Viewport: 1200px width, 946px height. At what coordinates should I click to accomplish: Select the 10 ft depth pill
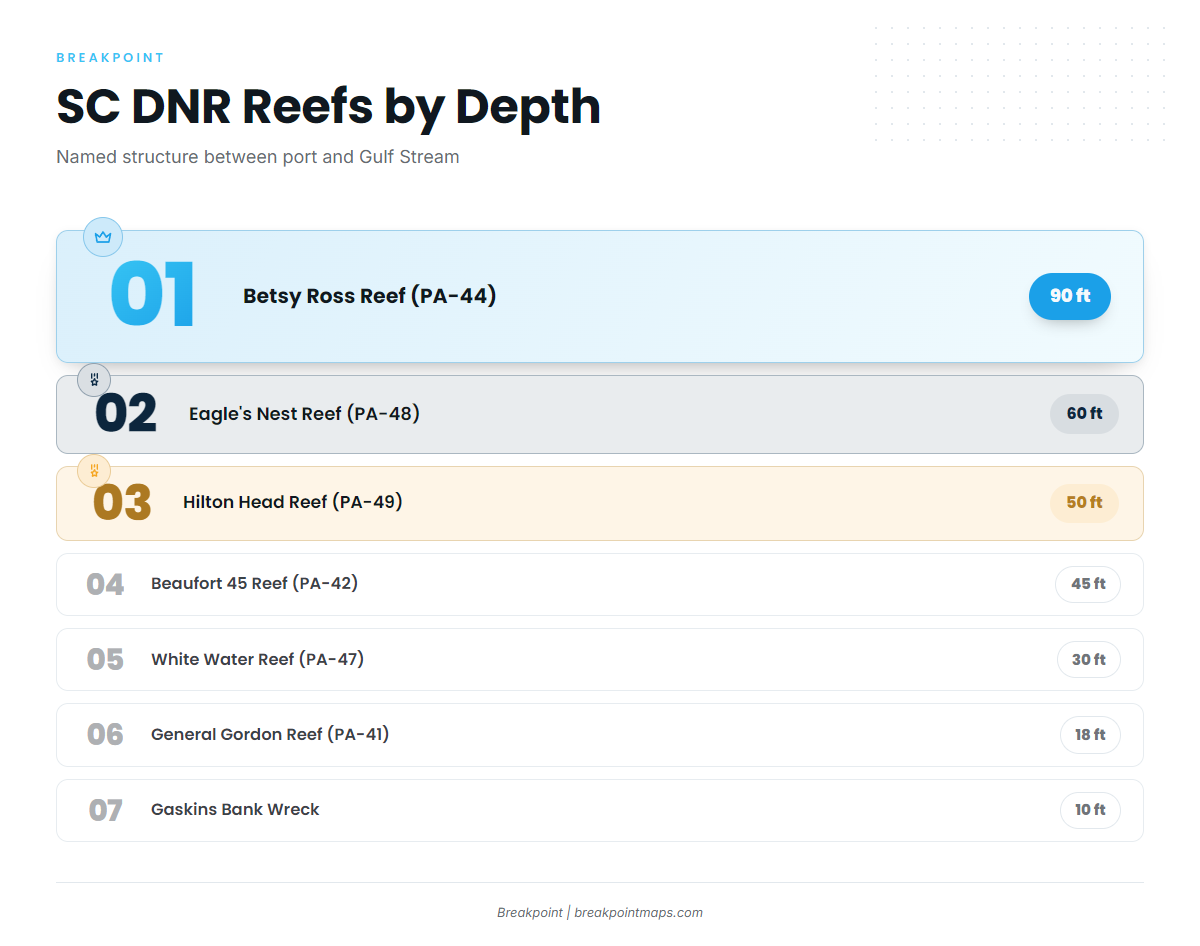pyautogui.click(x=1090, y=810)
